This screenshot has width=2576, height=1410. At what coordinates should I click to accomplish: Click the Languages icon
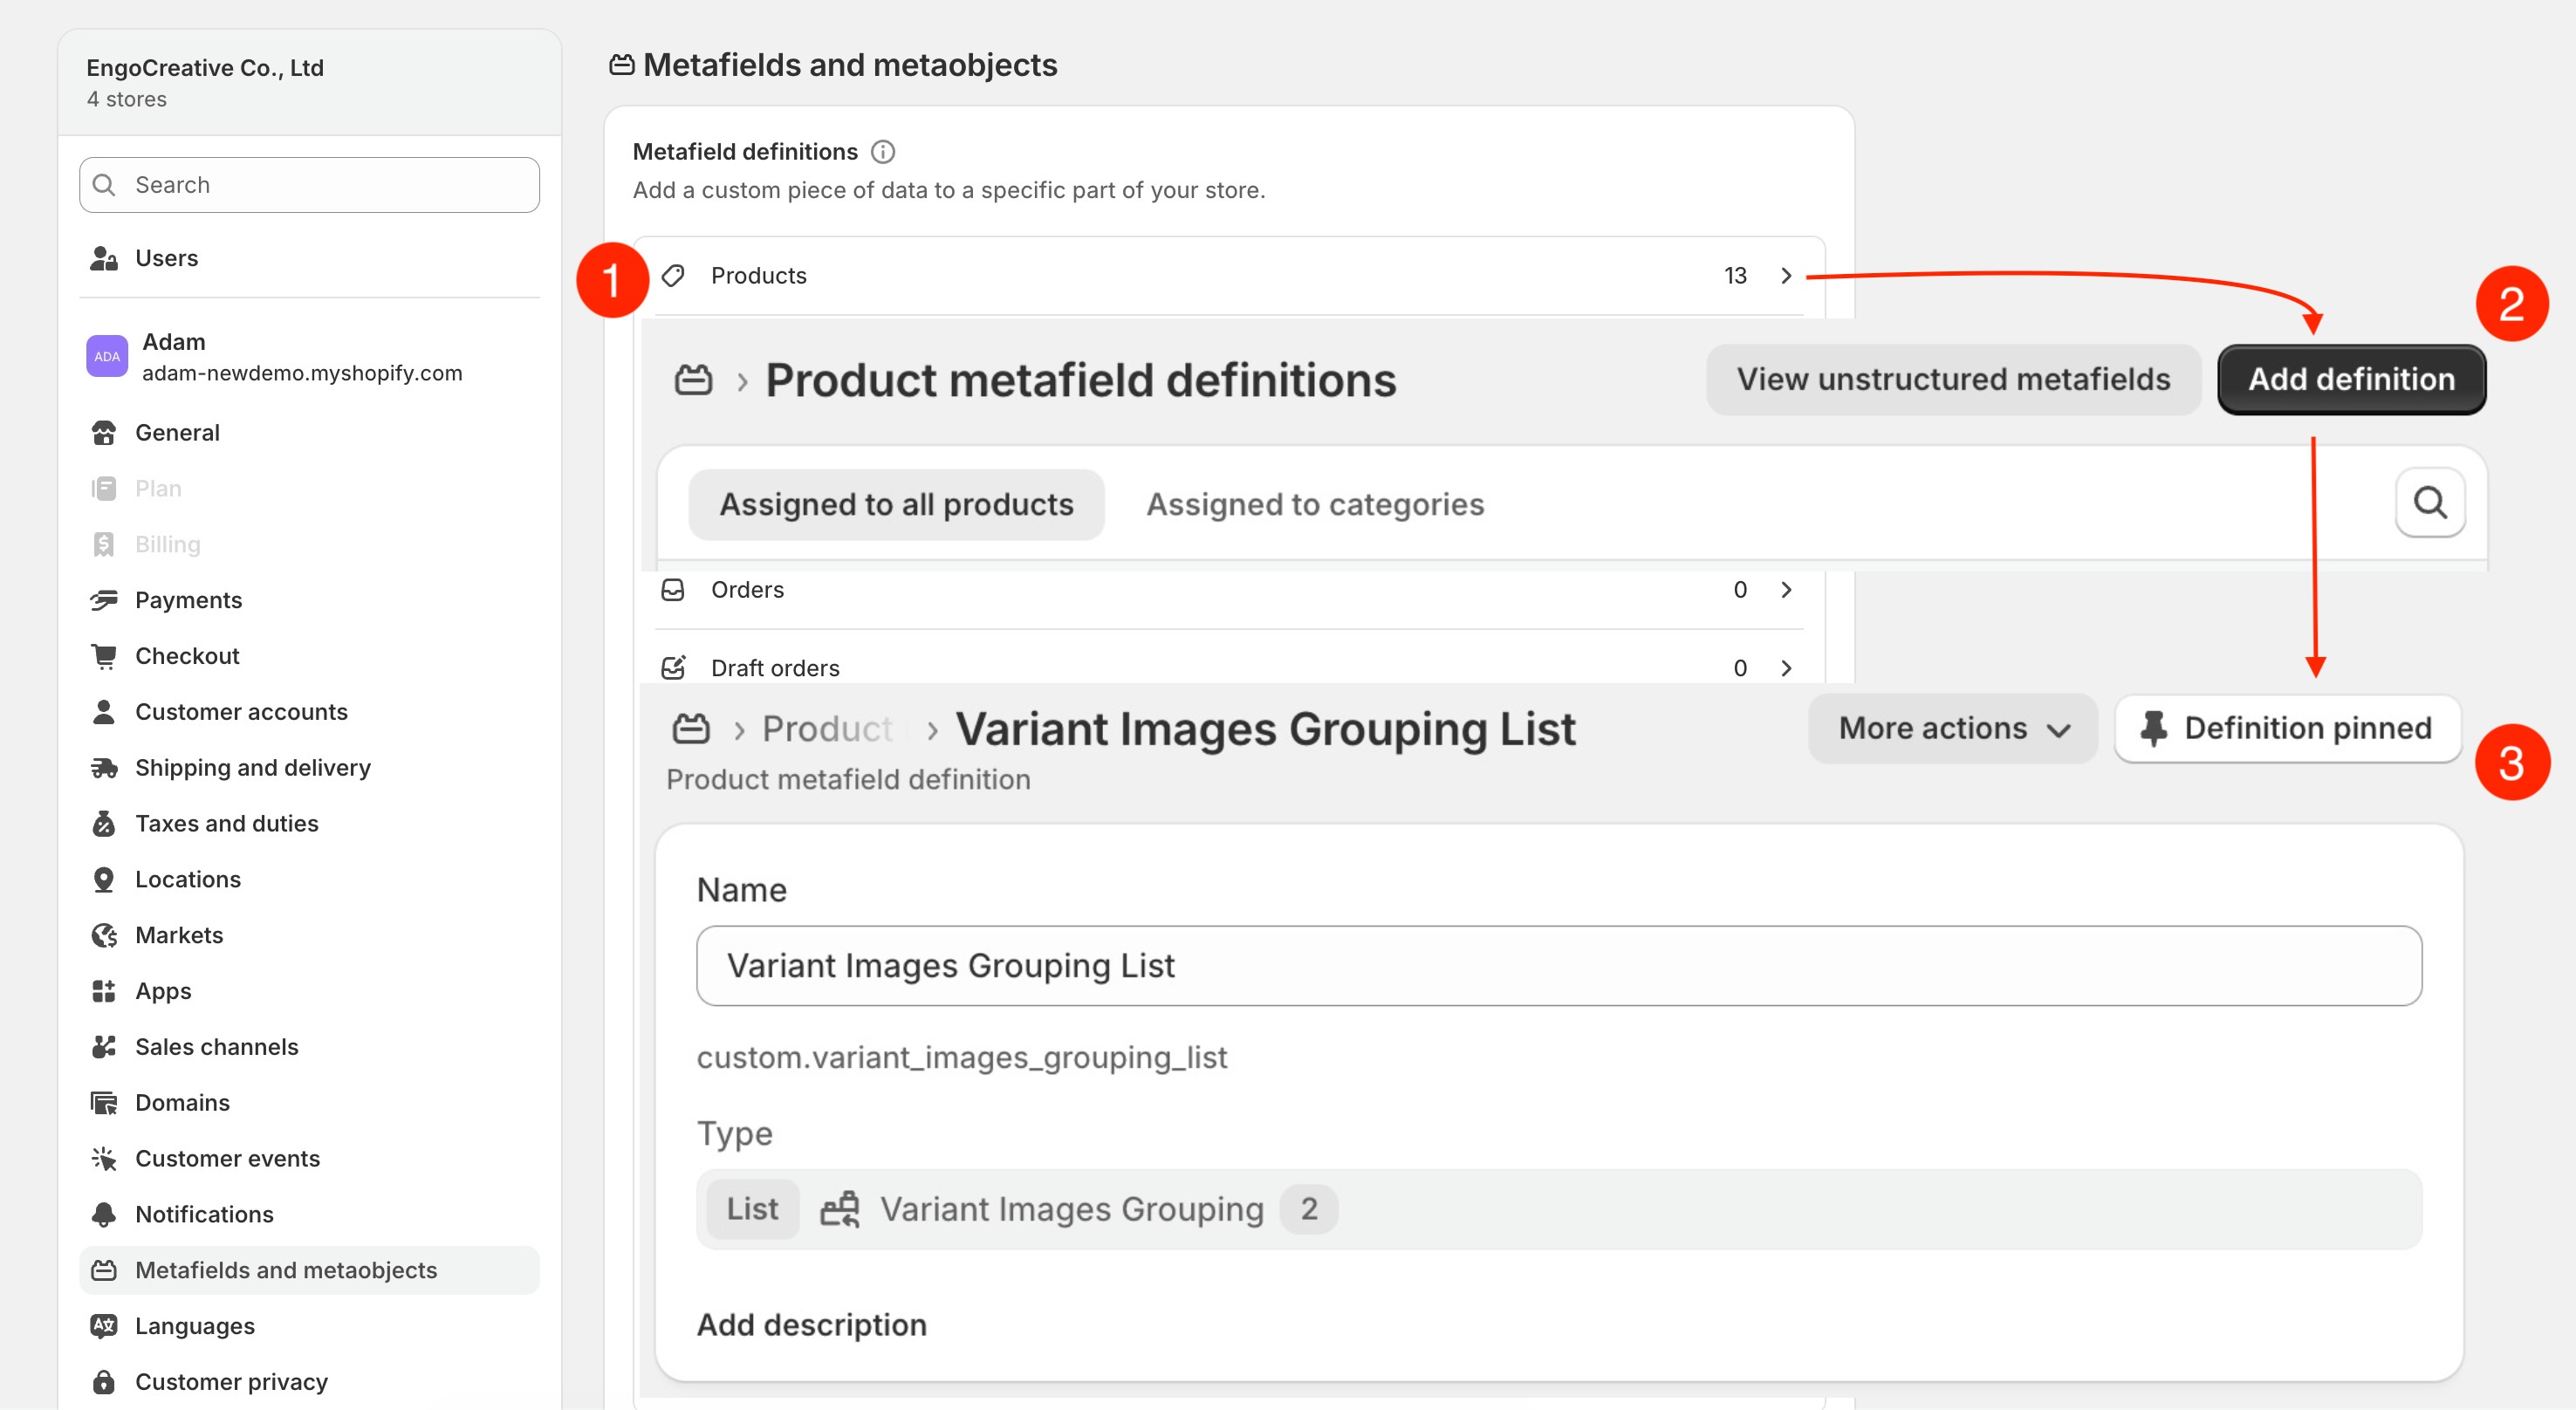coord(104,1326)
